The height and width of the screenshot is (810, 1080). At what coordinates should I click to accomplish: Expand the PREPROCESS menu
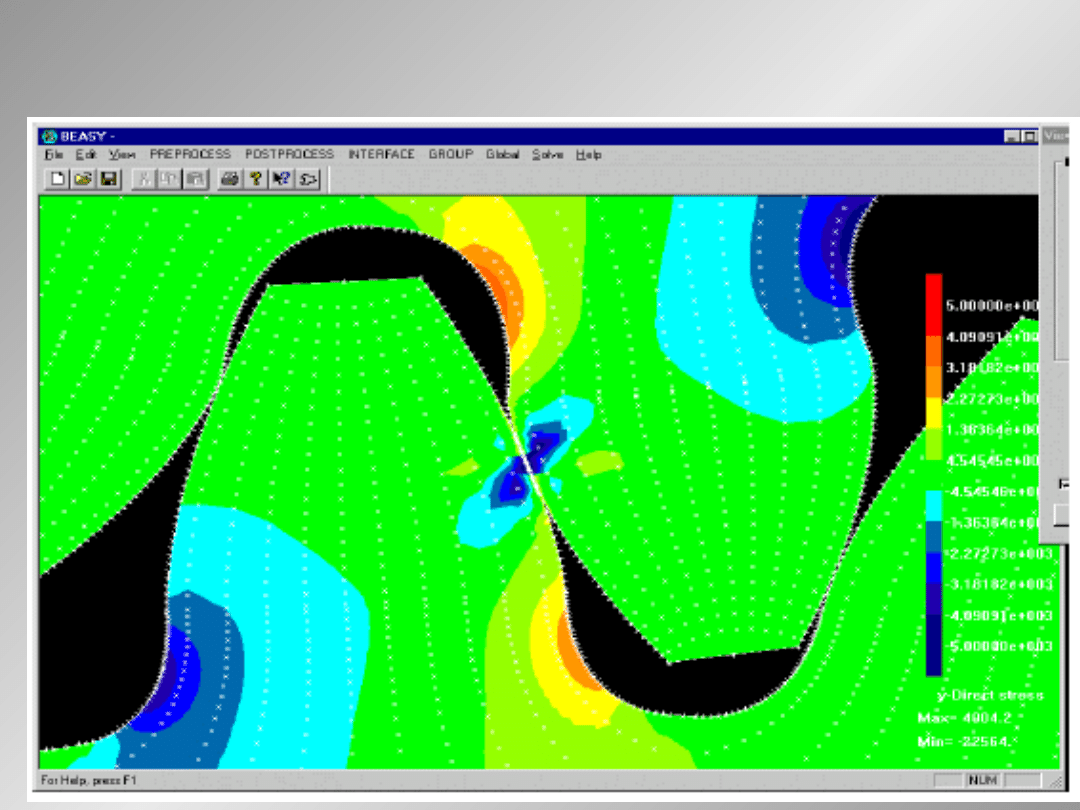pos(190,155)
